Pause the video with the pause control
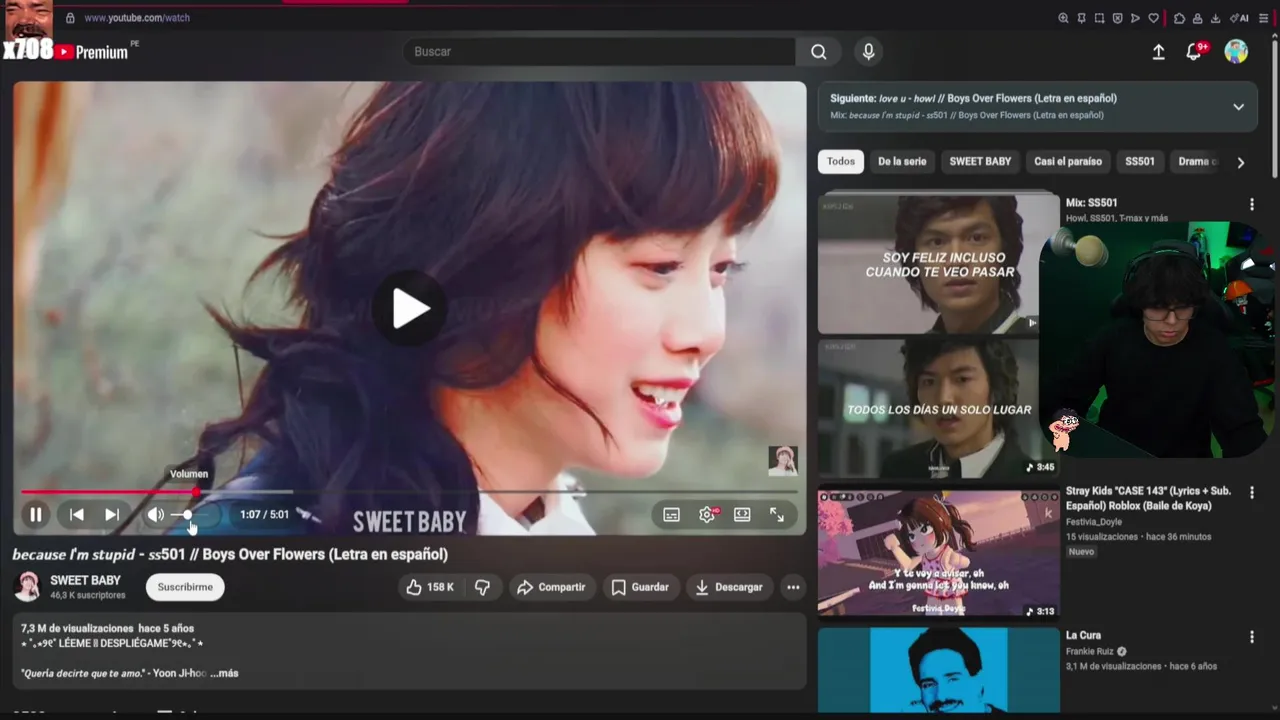Viewport: 1280px width, 720px height. point(36,515)
